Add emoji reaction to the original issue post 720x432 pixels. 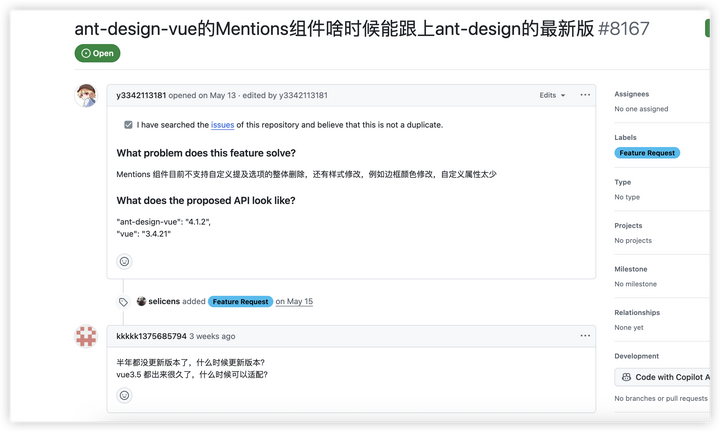124,262
